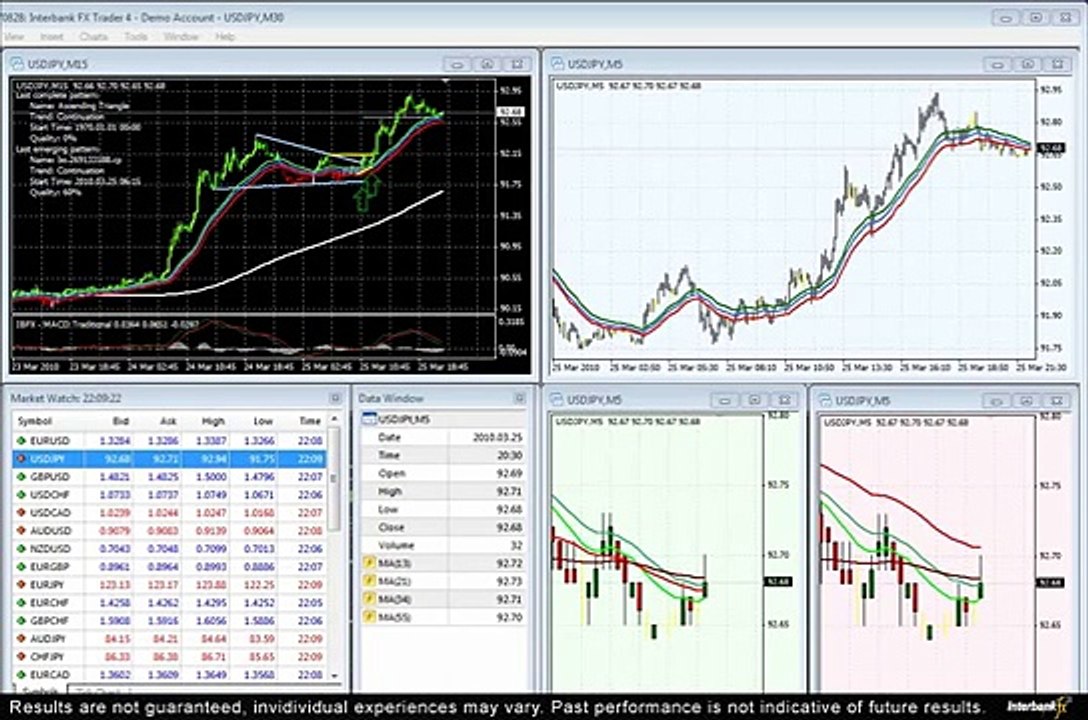This screenshot has height=720, width=1088.
Task: Click the MA(13) indicator icon in Data Window
Action: pos(370,563)
